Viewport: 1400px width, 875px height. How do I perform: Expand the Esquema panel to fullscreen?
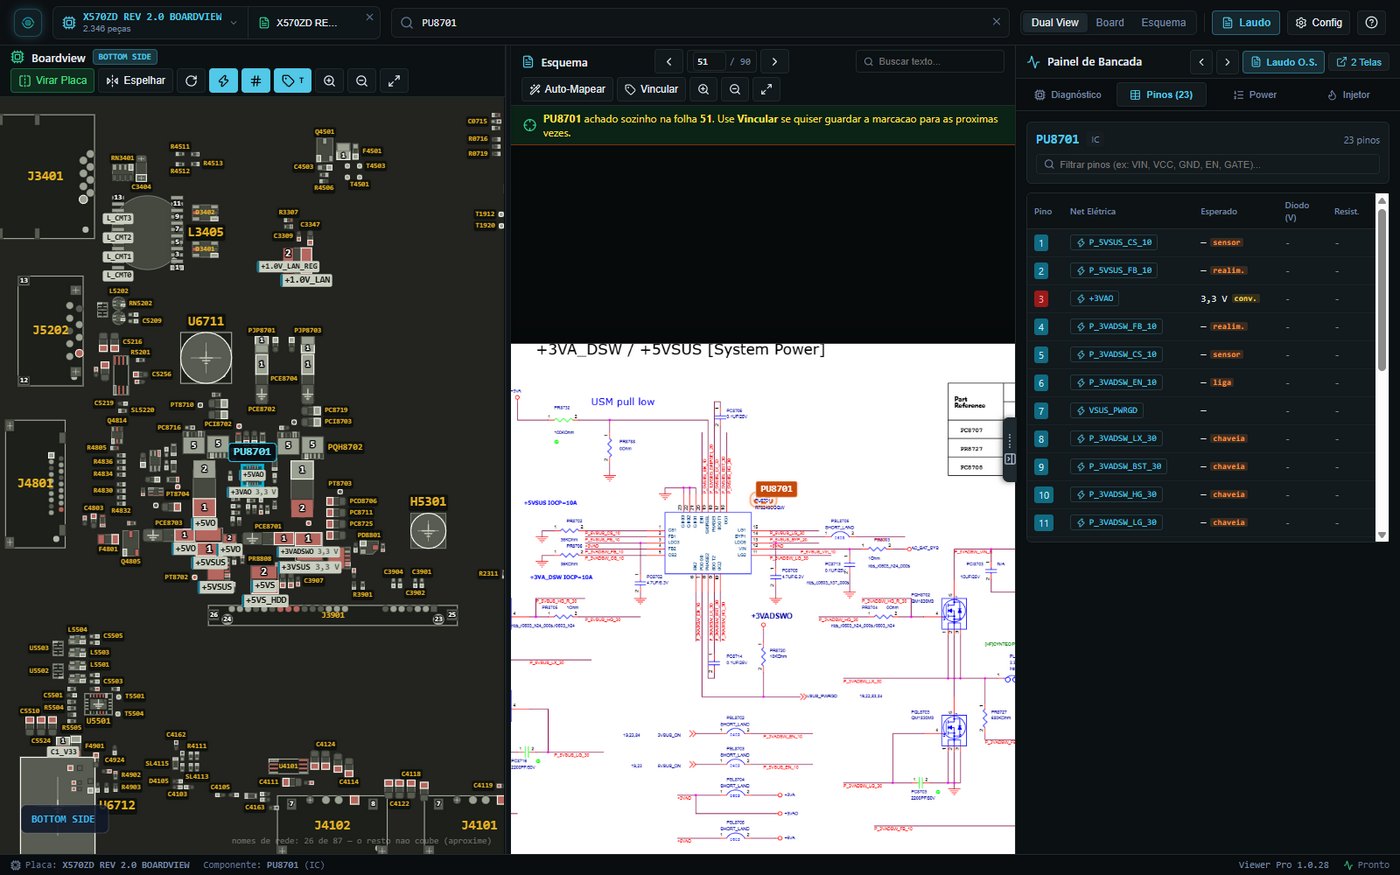pos(766,89)
